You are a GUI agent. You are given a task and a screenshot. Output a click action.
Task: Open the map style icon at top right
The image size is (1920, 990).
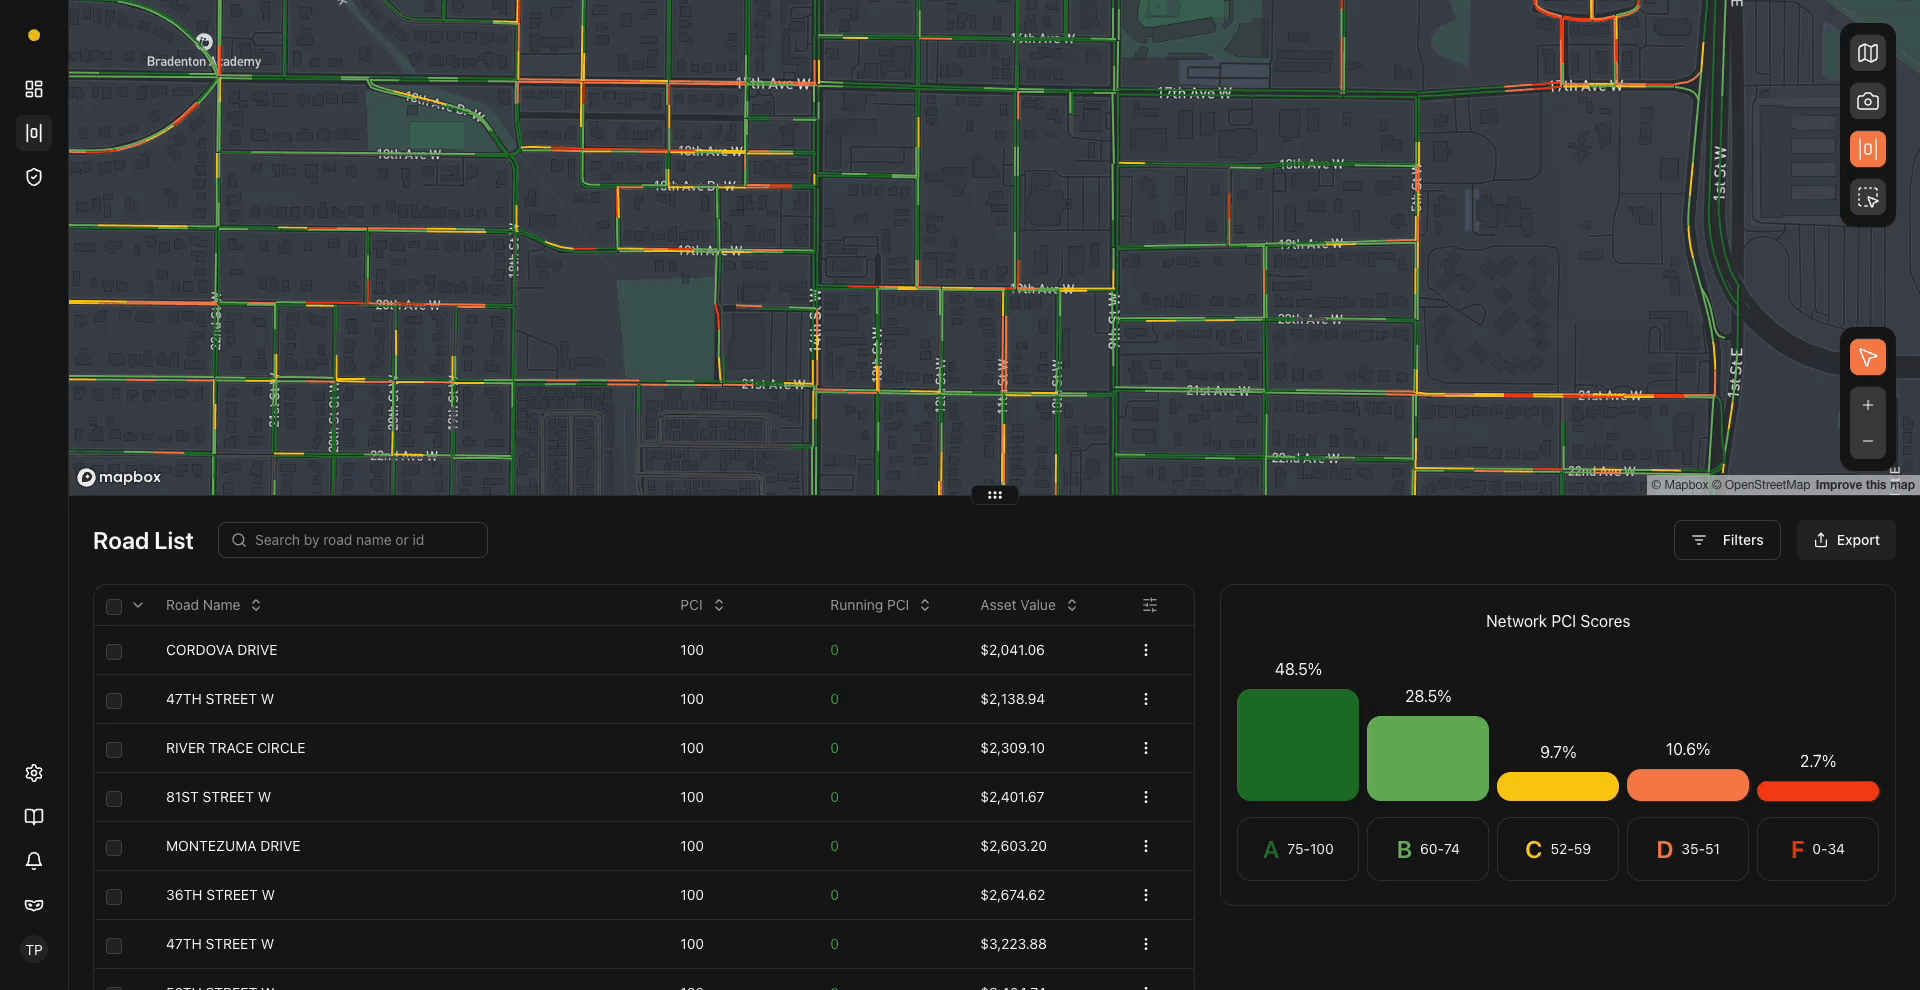(x=1867, y=53)
